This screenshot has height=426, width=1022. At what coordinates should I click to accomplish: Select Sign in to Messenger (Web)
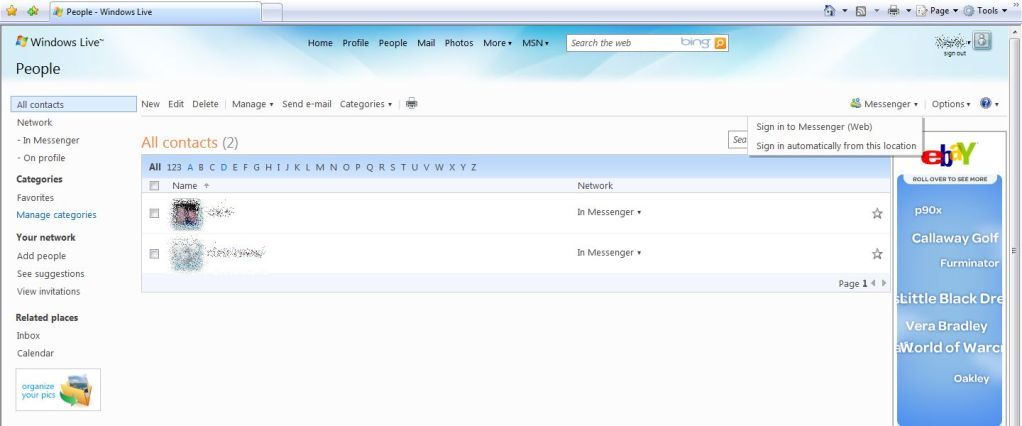814,126
